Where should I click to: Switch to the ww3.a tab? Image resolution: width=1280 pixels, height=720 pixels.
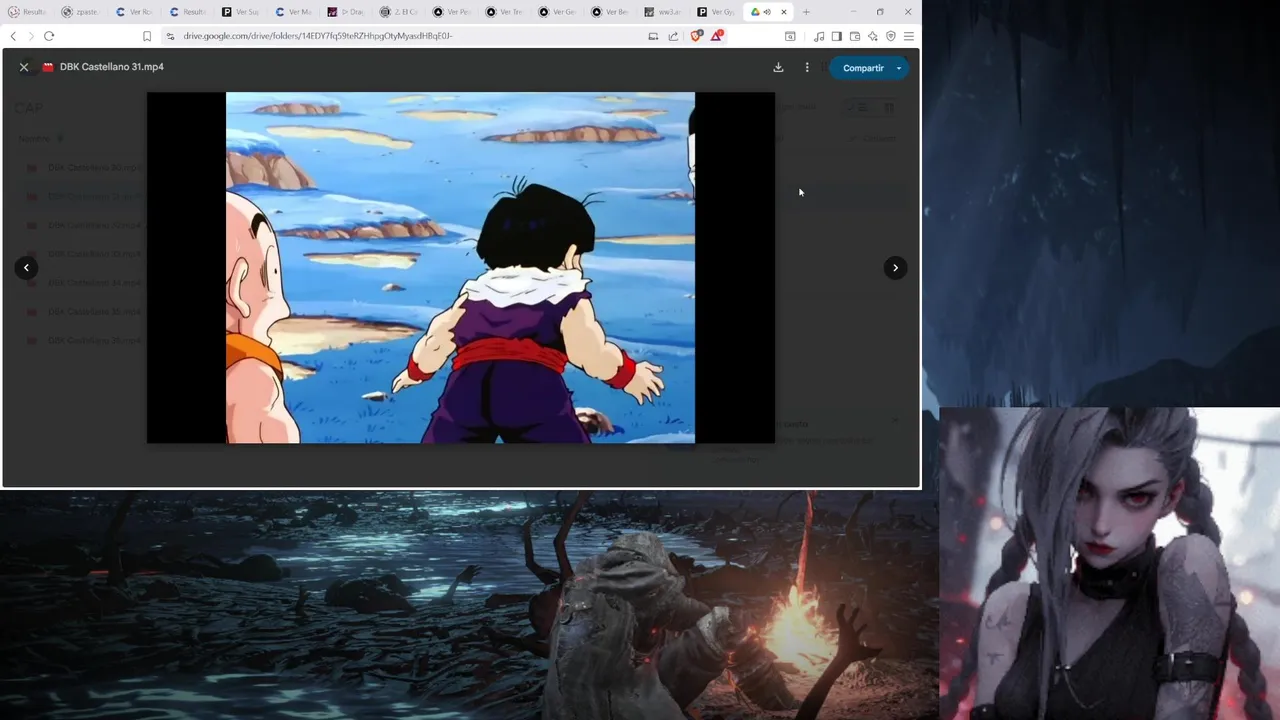coord(664,12)
